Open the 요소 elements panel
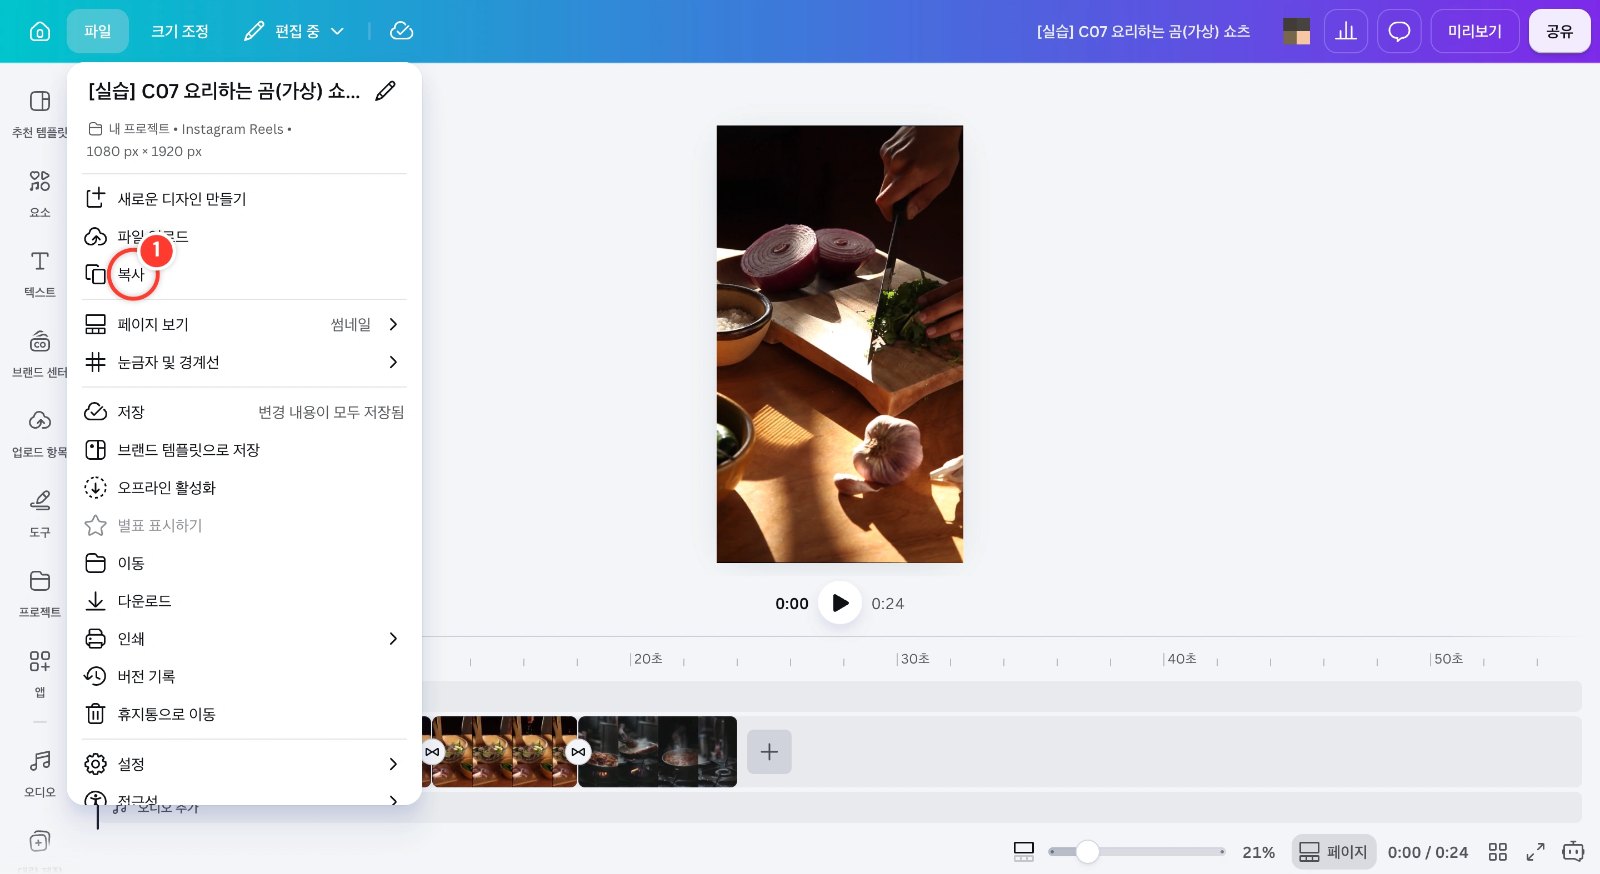This screenshot has height=874, width=1600. [x=40, y=194]
